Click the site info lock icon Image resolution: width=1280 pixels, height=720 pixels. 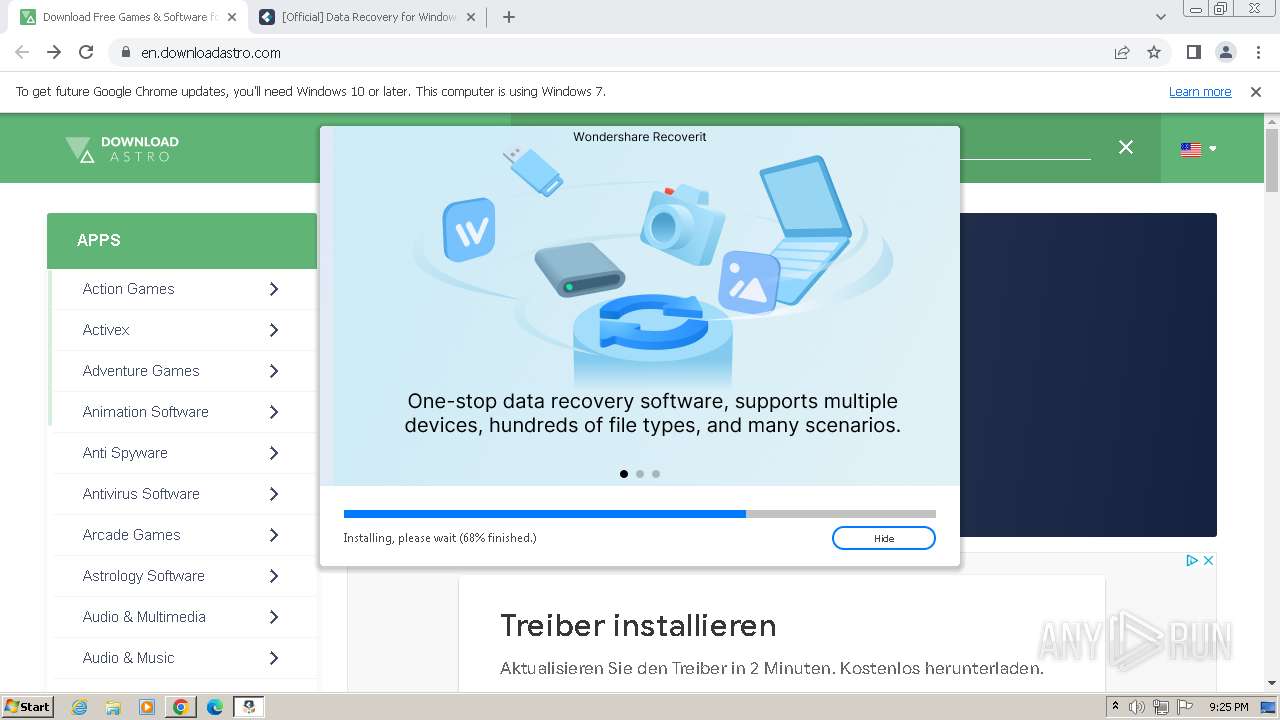[x=126, y=52]
